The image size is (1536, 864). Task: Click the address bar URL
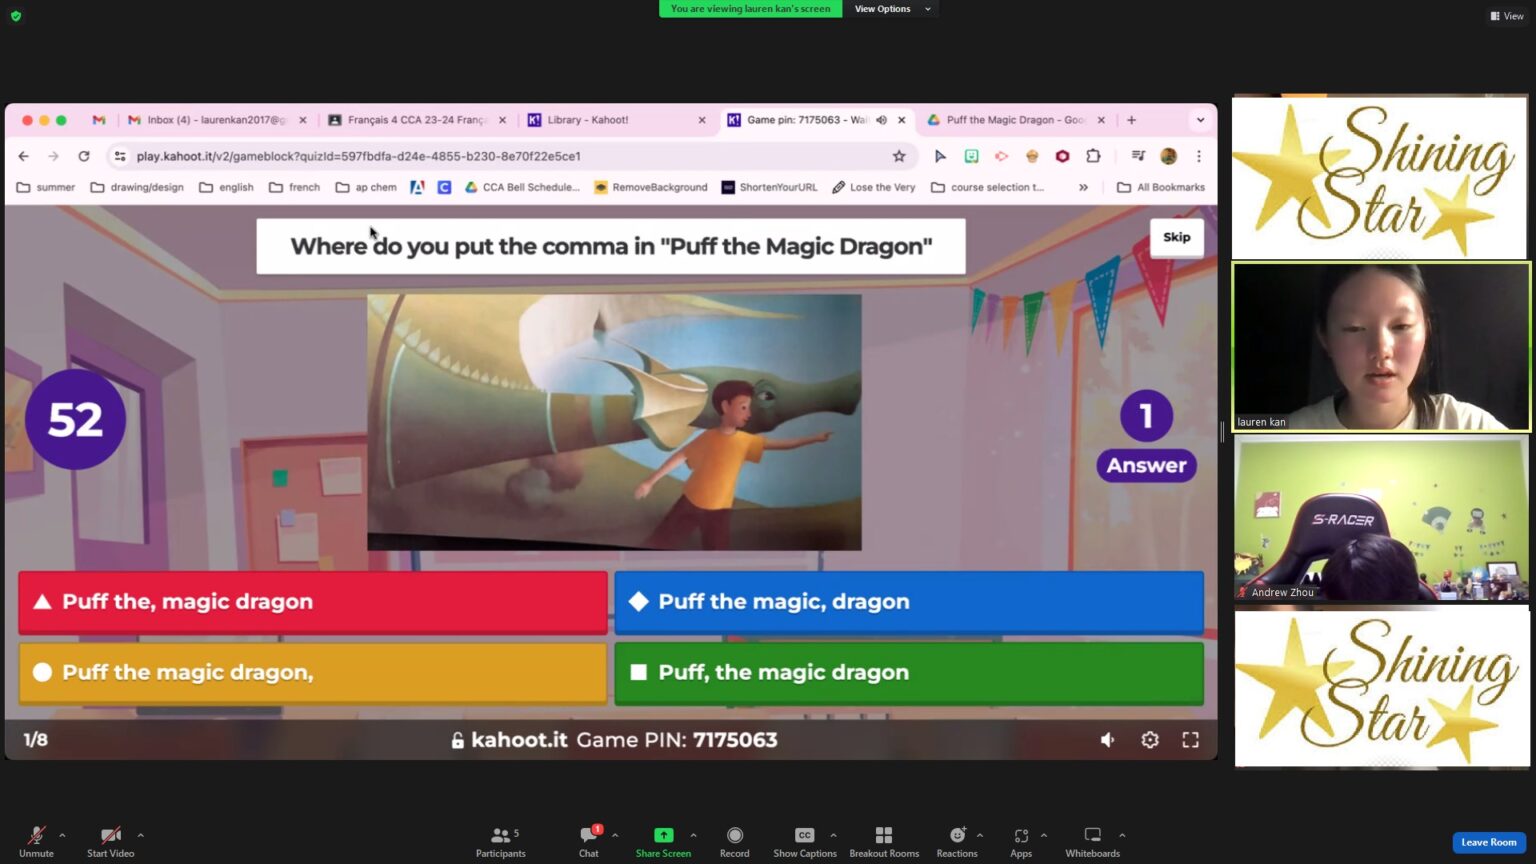(359, 156)
